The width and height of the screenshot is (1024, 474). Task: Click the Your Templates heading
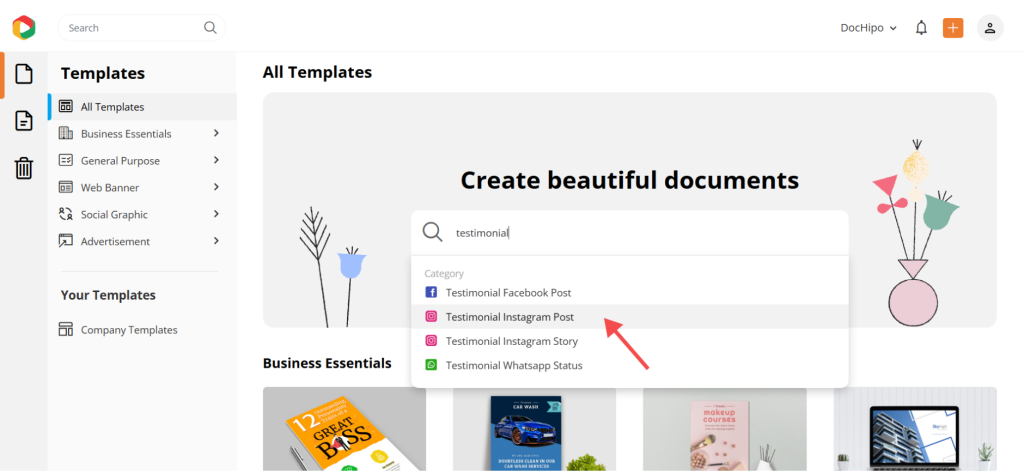[x=108, y=295]
